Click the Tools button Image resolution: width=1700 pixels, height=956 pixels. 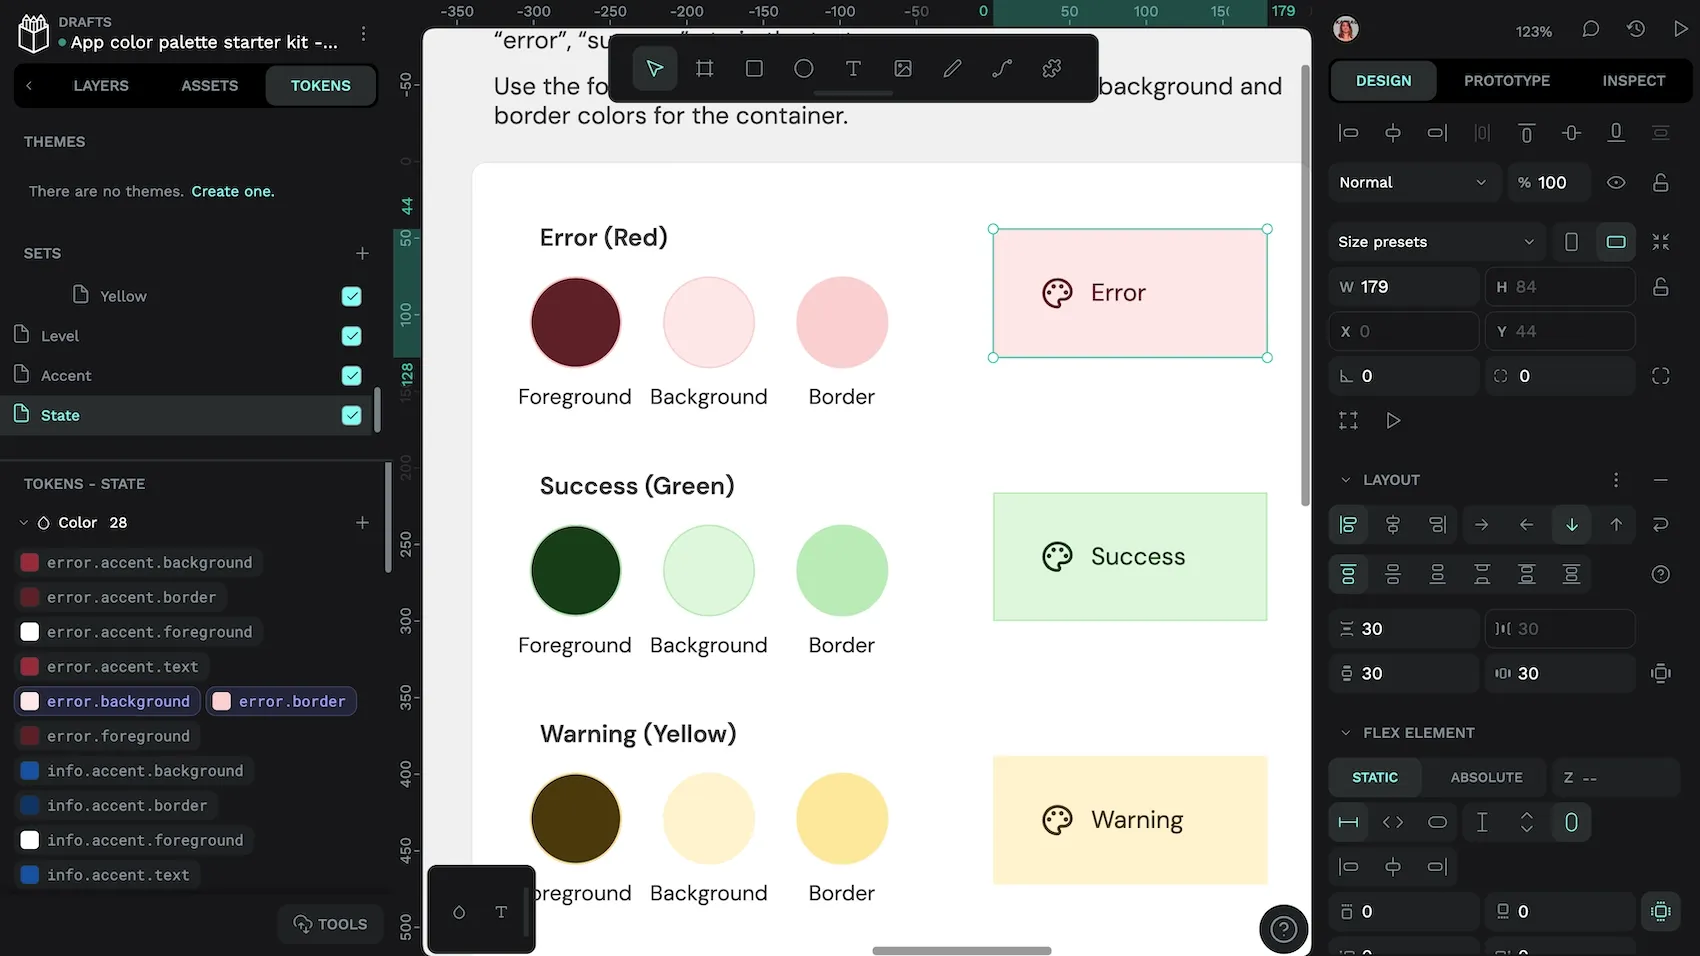330,924
